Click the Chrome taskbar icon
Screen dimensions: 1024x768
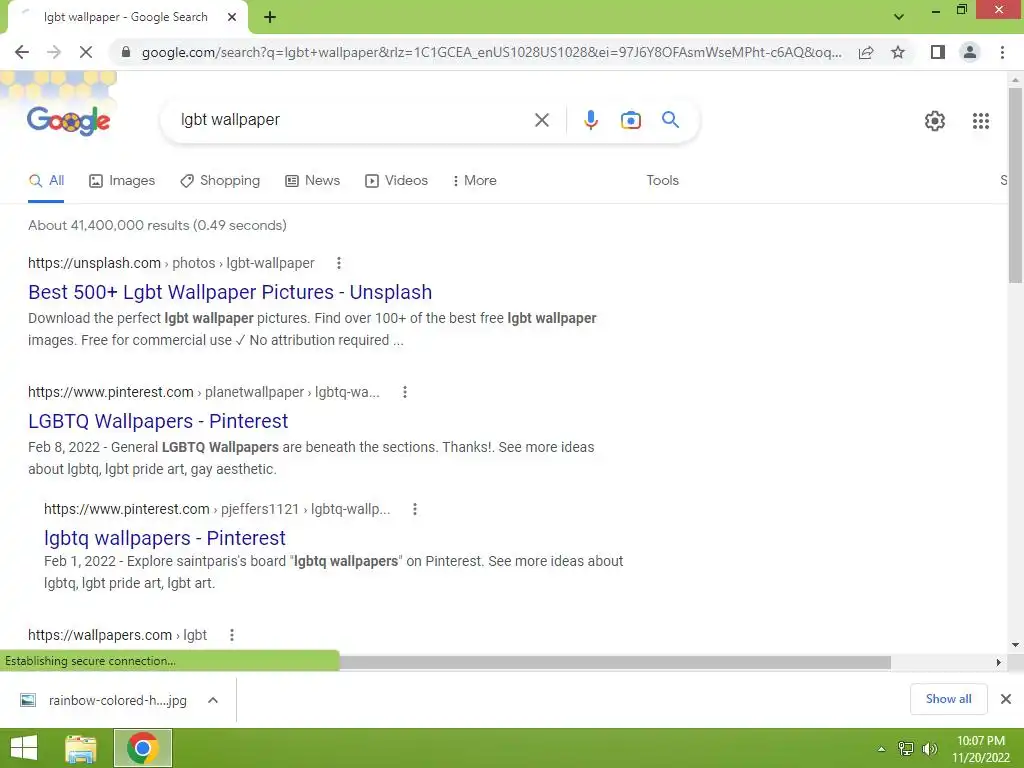click(x=143, y=748)
